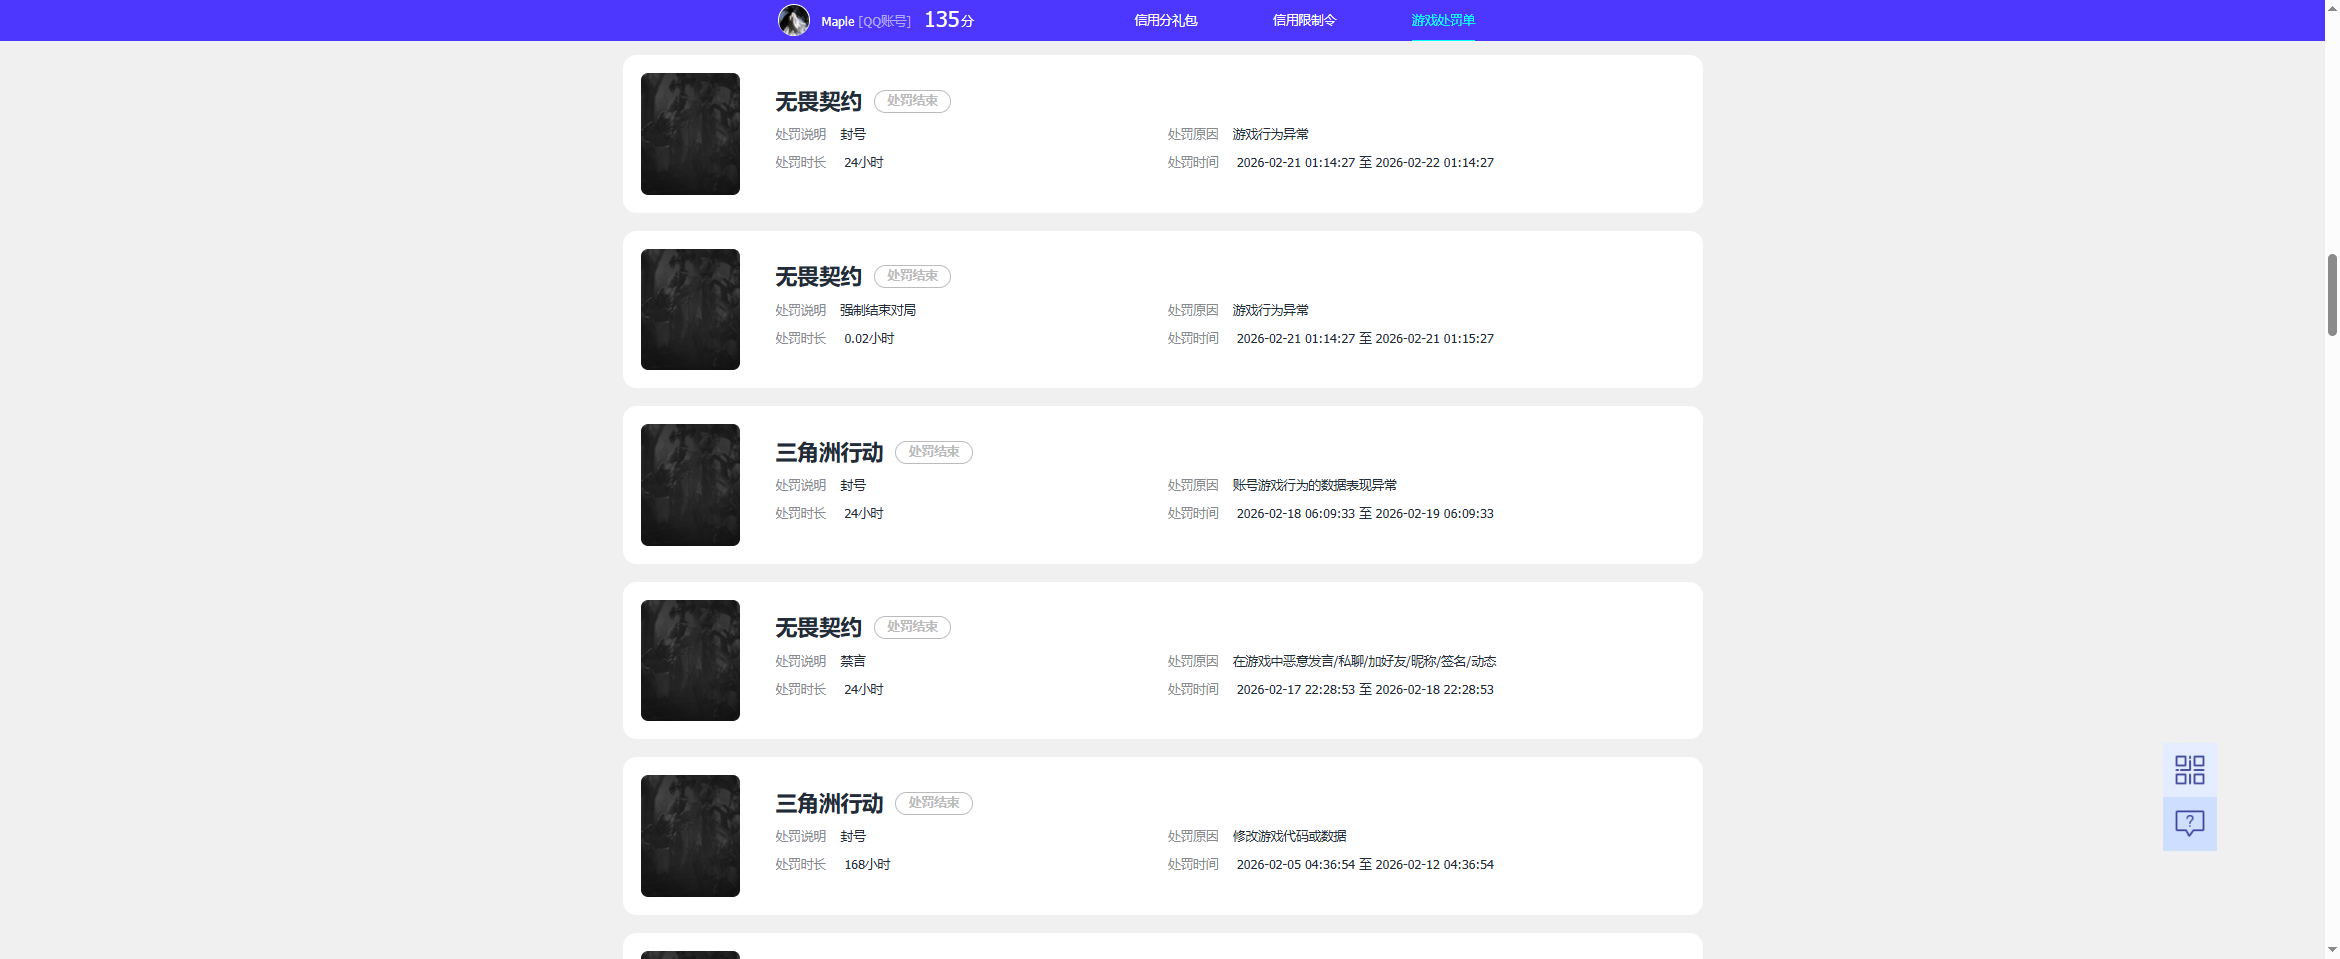Open the help question bubble icon
This screenshot has width=2340, height=959.
click(2189, 823)
